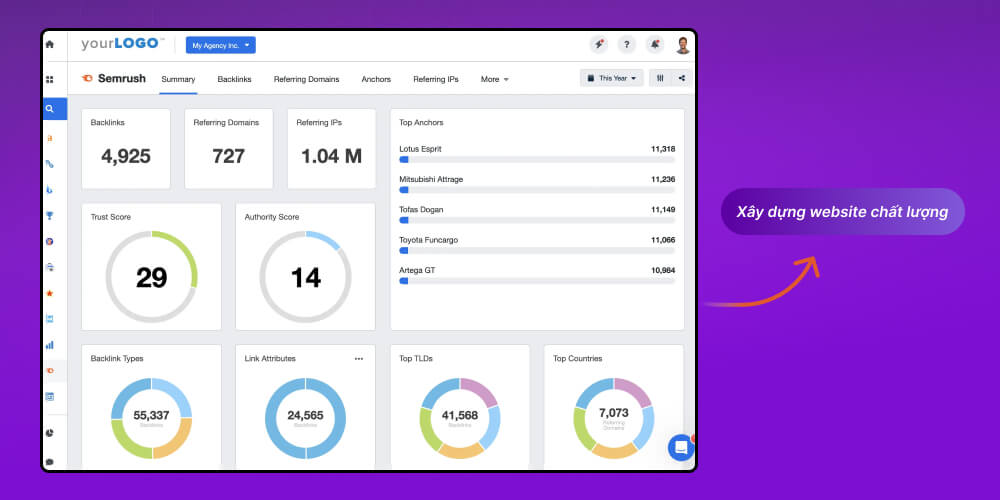The image size is (1000, 500).
Task: Switch to the Referring Domains tab
Action: tap(306, 80)
